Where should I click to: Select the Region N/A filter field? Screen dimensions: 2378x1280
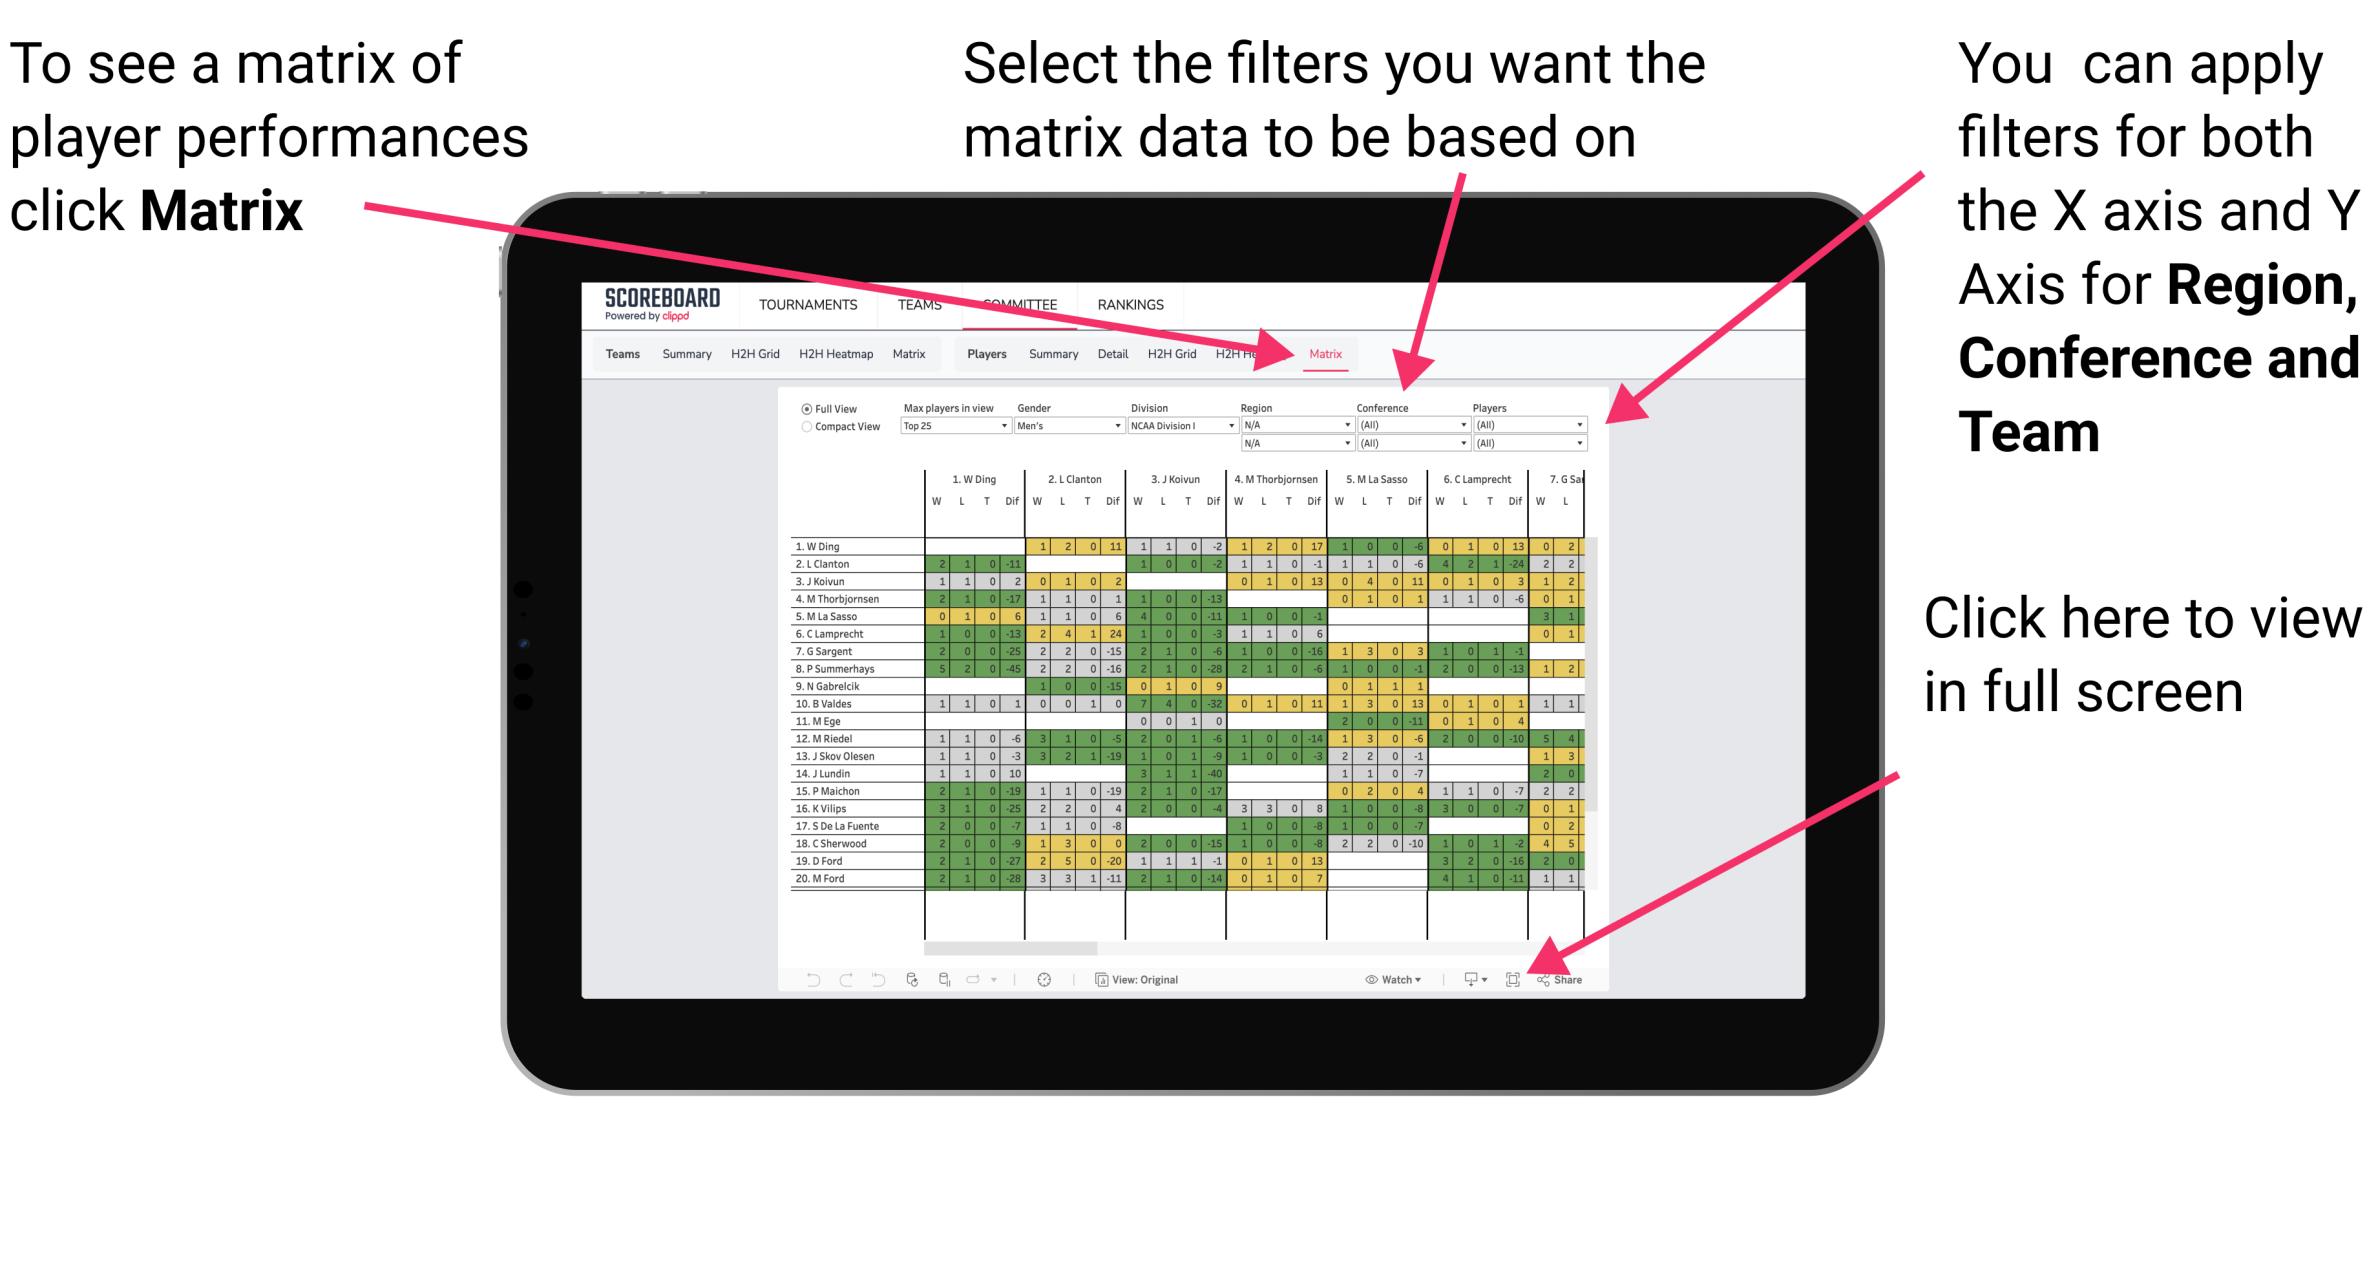(1292, 427)
